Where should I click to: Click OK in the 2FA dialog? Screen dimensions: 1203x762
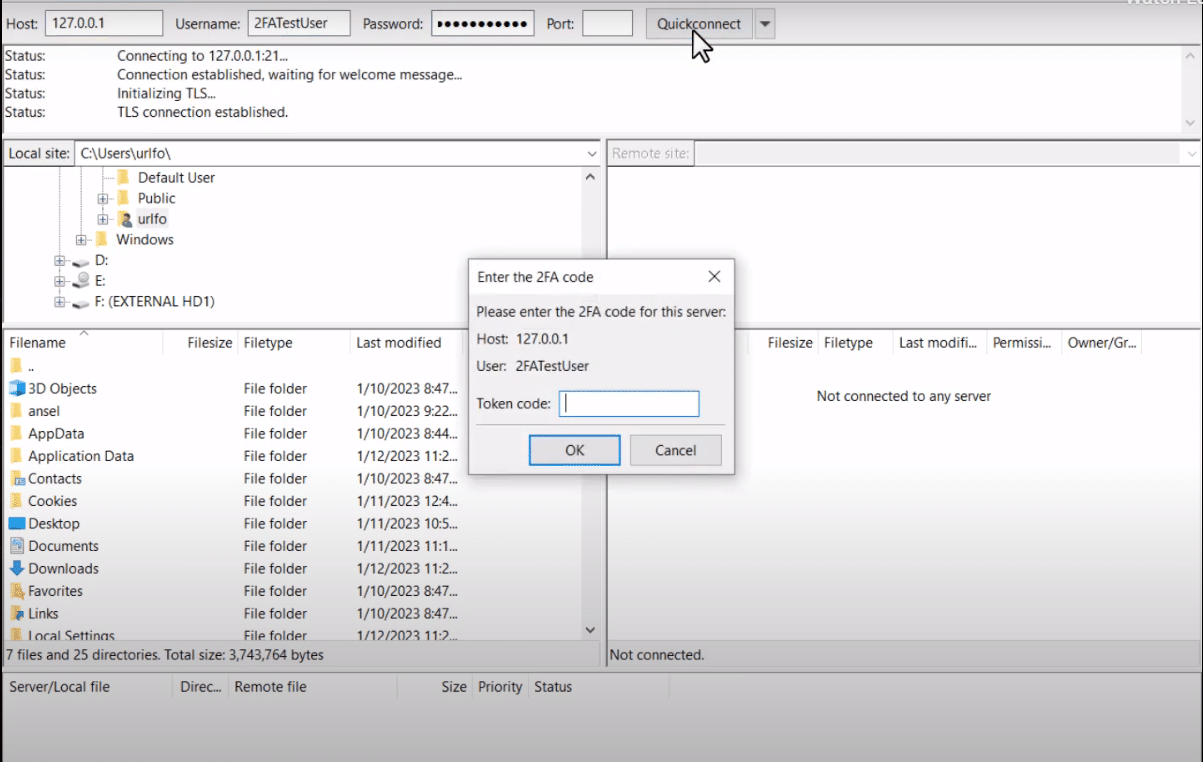point(574,450)
